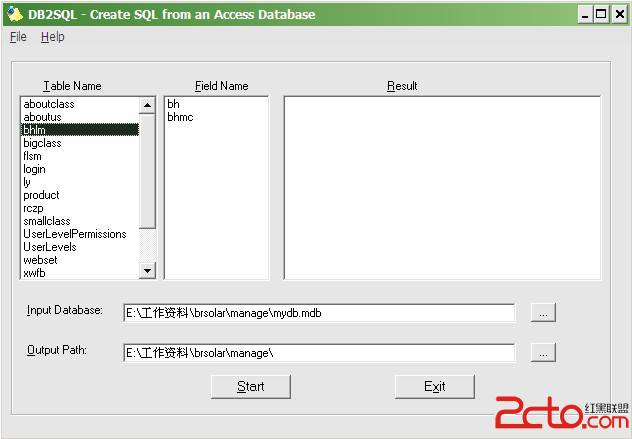Image resolution: width=632 pixels, height=439 pixels.
Task: Select the rczp table
Action: [80, 208]
